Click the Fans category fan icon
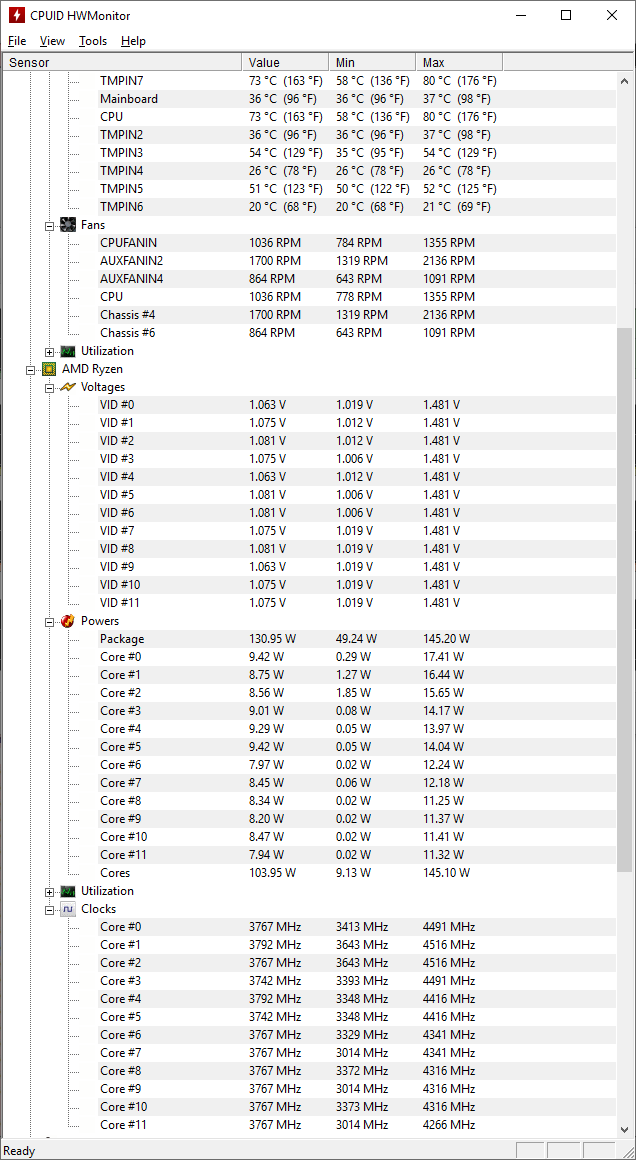 pyautogui.click(x=68, y=224)
